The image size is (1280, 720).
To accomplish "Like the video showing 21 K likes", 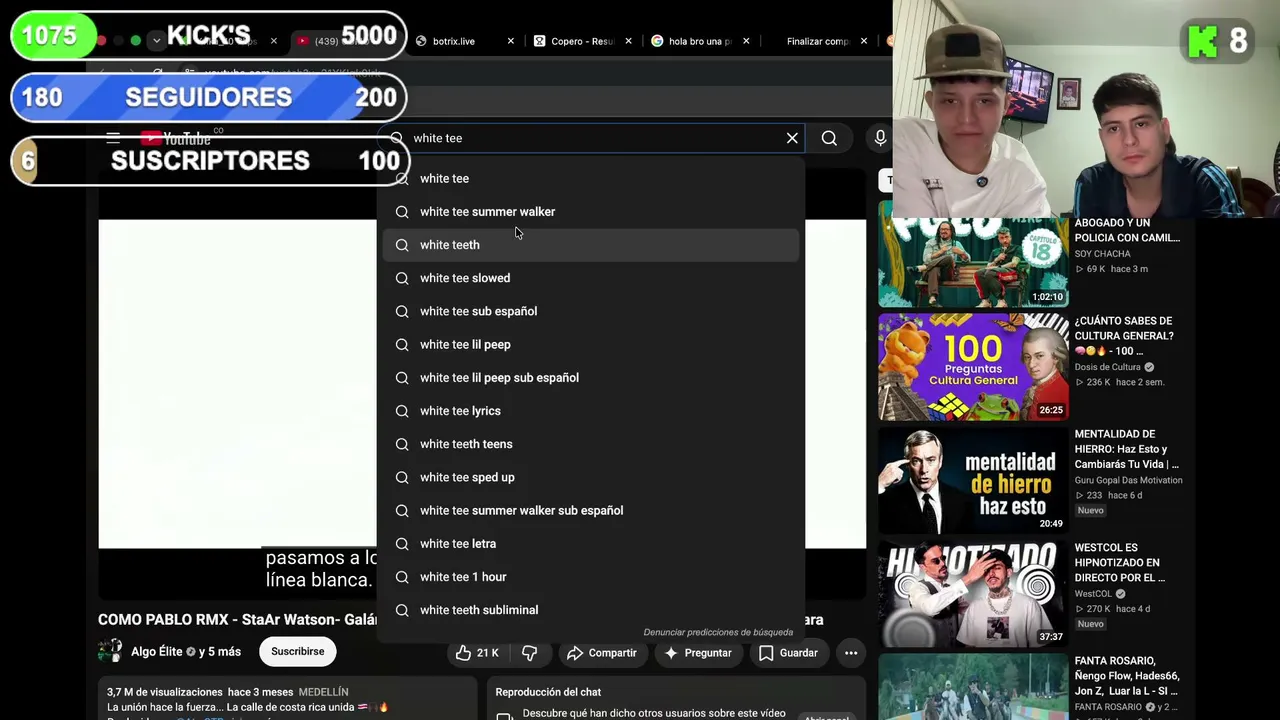I will click(x=477, y=653).
